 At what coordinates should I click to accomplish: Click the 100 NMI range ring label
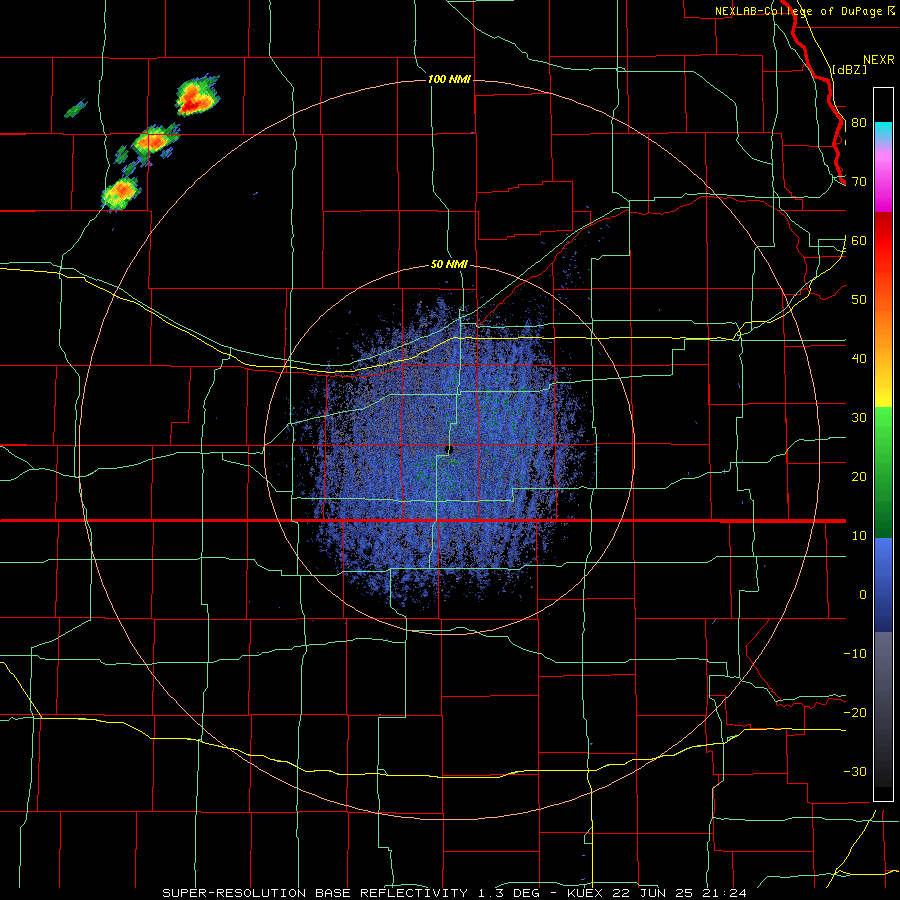tap(449, 79)
